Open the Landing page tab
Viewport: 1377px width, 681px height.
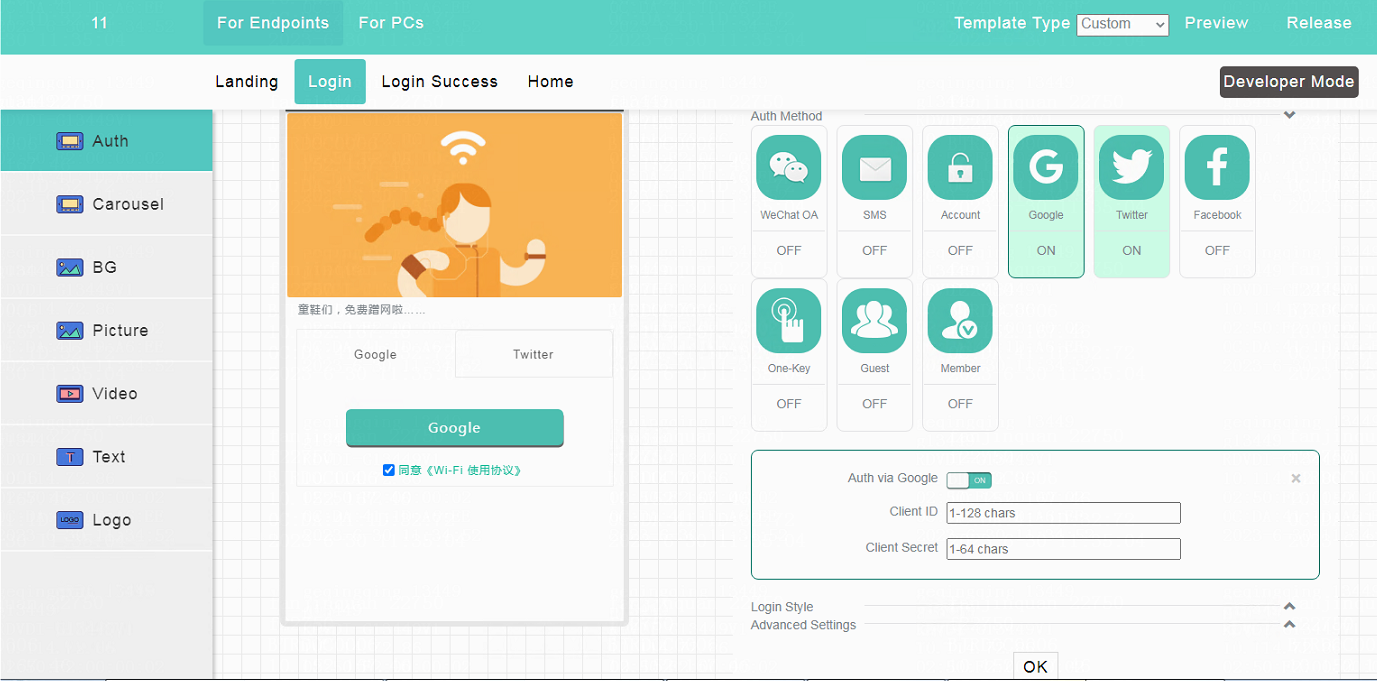(x=247, y=82)
